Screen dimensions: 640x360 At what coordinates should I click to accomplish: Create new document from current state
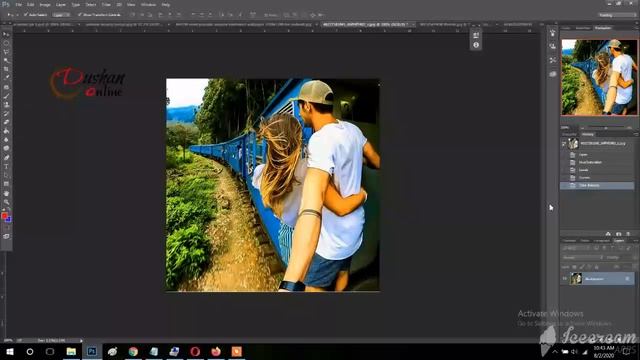coord(608,234)
